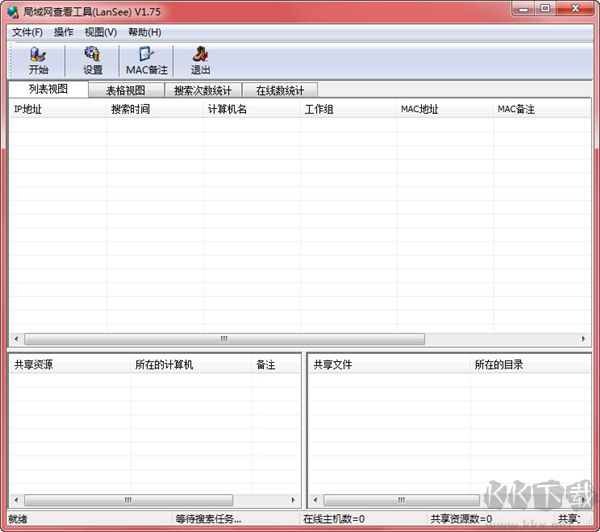600x532 pixels.
Task: Exit via the 退出 toolbar icon
Action: point(201,61)
